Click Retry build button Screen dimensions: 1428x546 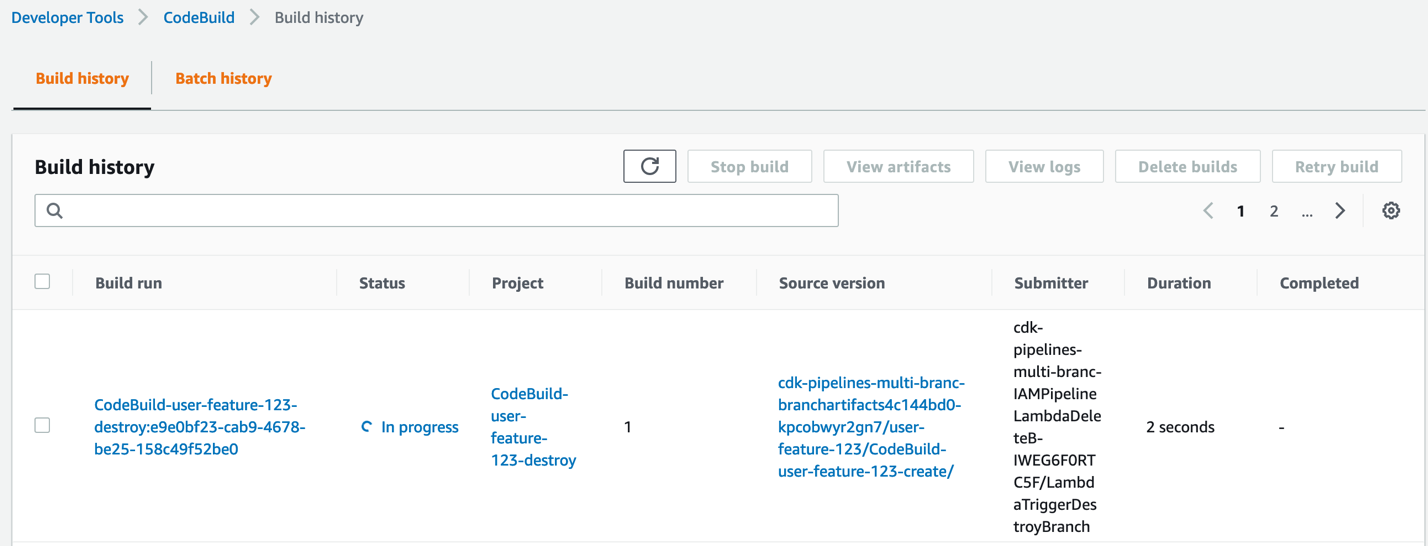click(x=1337, y=166)
